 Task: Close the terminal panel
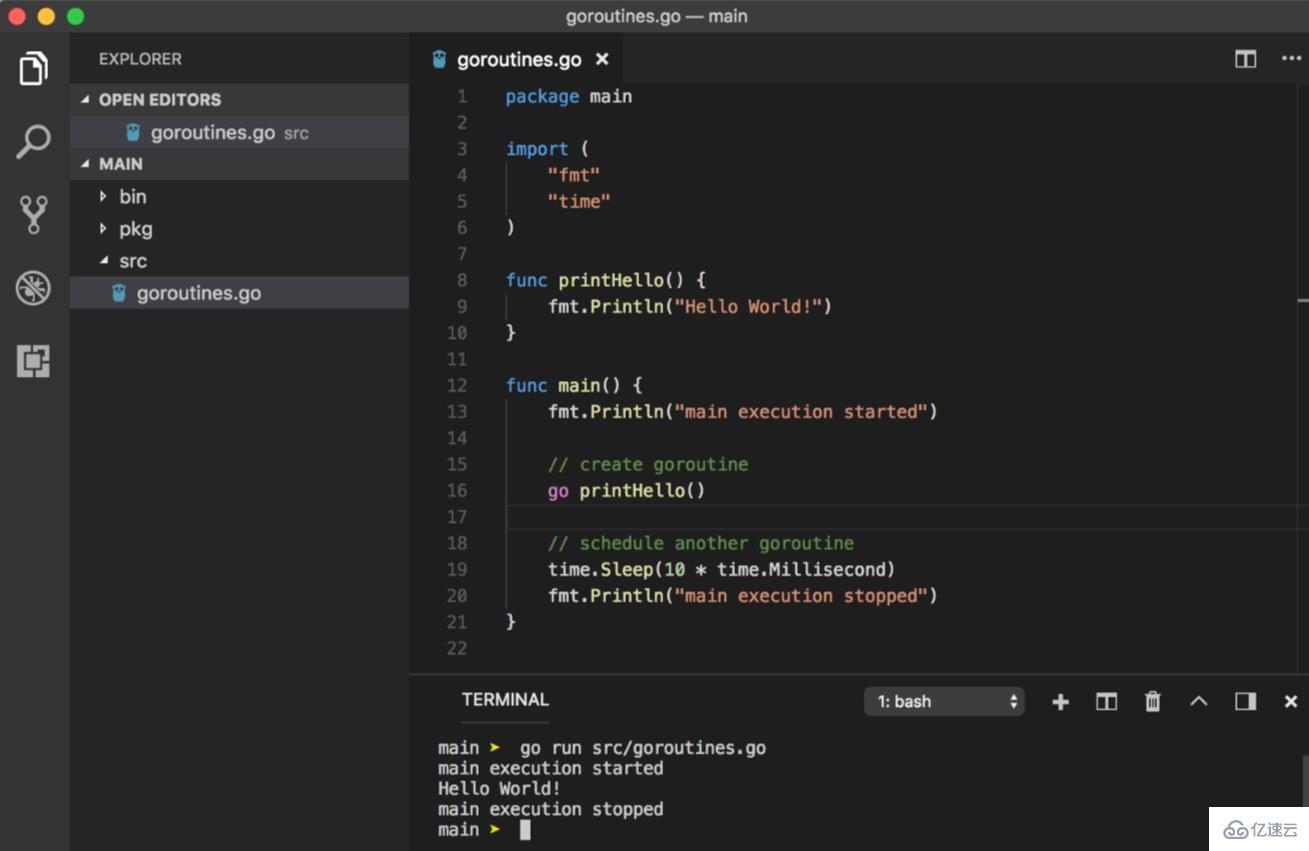[x=1290, y=702]
